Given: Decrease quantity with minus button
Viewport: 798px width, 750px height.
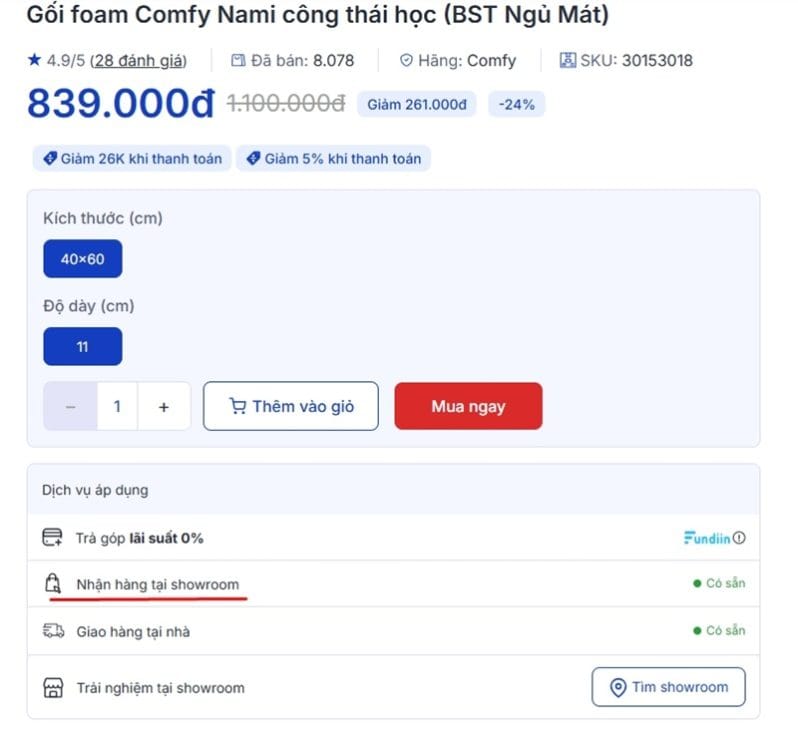Looking at the screenshot, I should pyautogui.click(x=70, y=407).
